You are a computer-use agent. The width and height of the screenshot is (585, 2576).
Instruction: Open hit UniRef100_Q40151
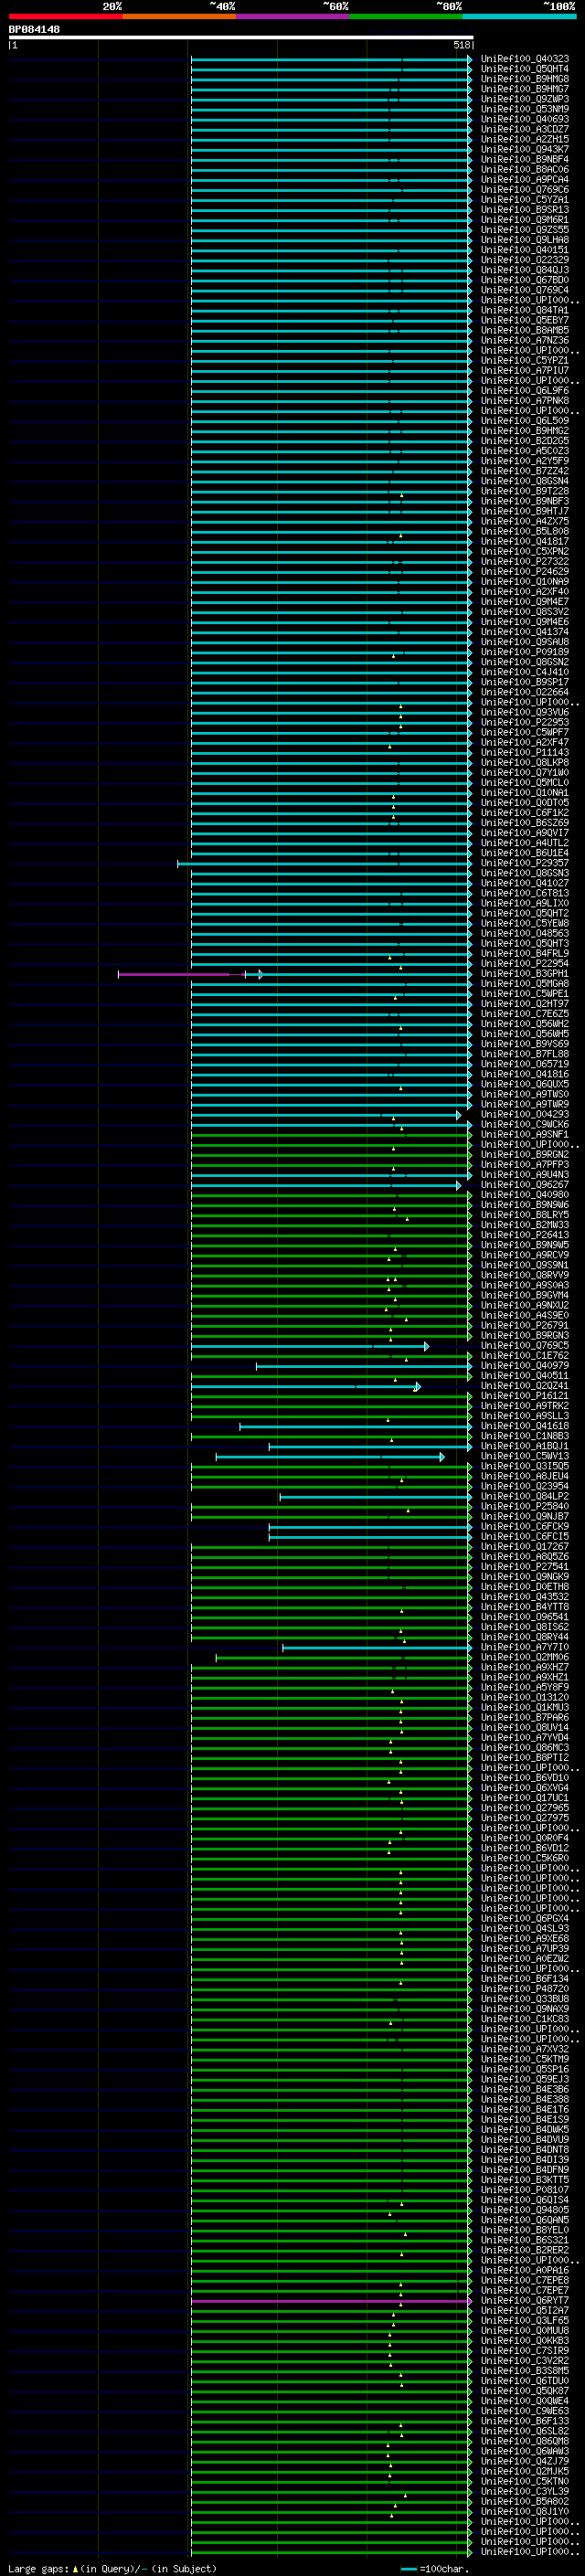(525, 250)
